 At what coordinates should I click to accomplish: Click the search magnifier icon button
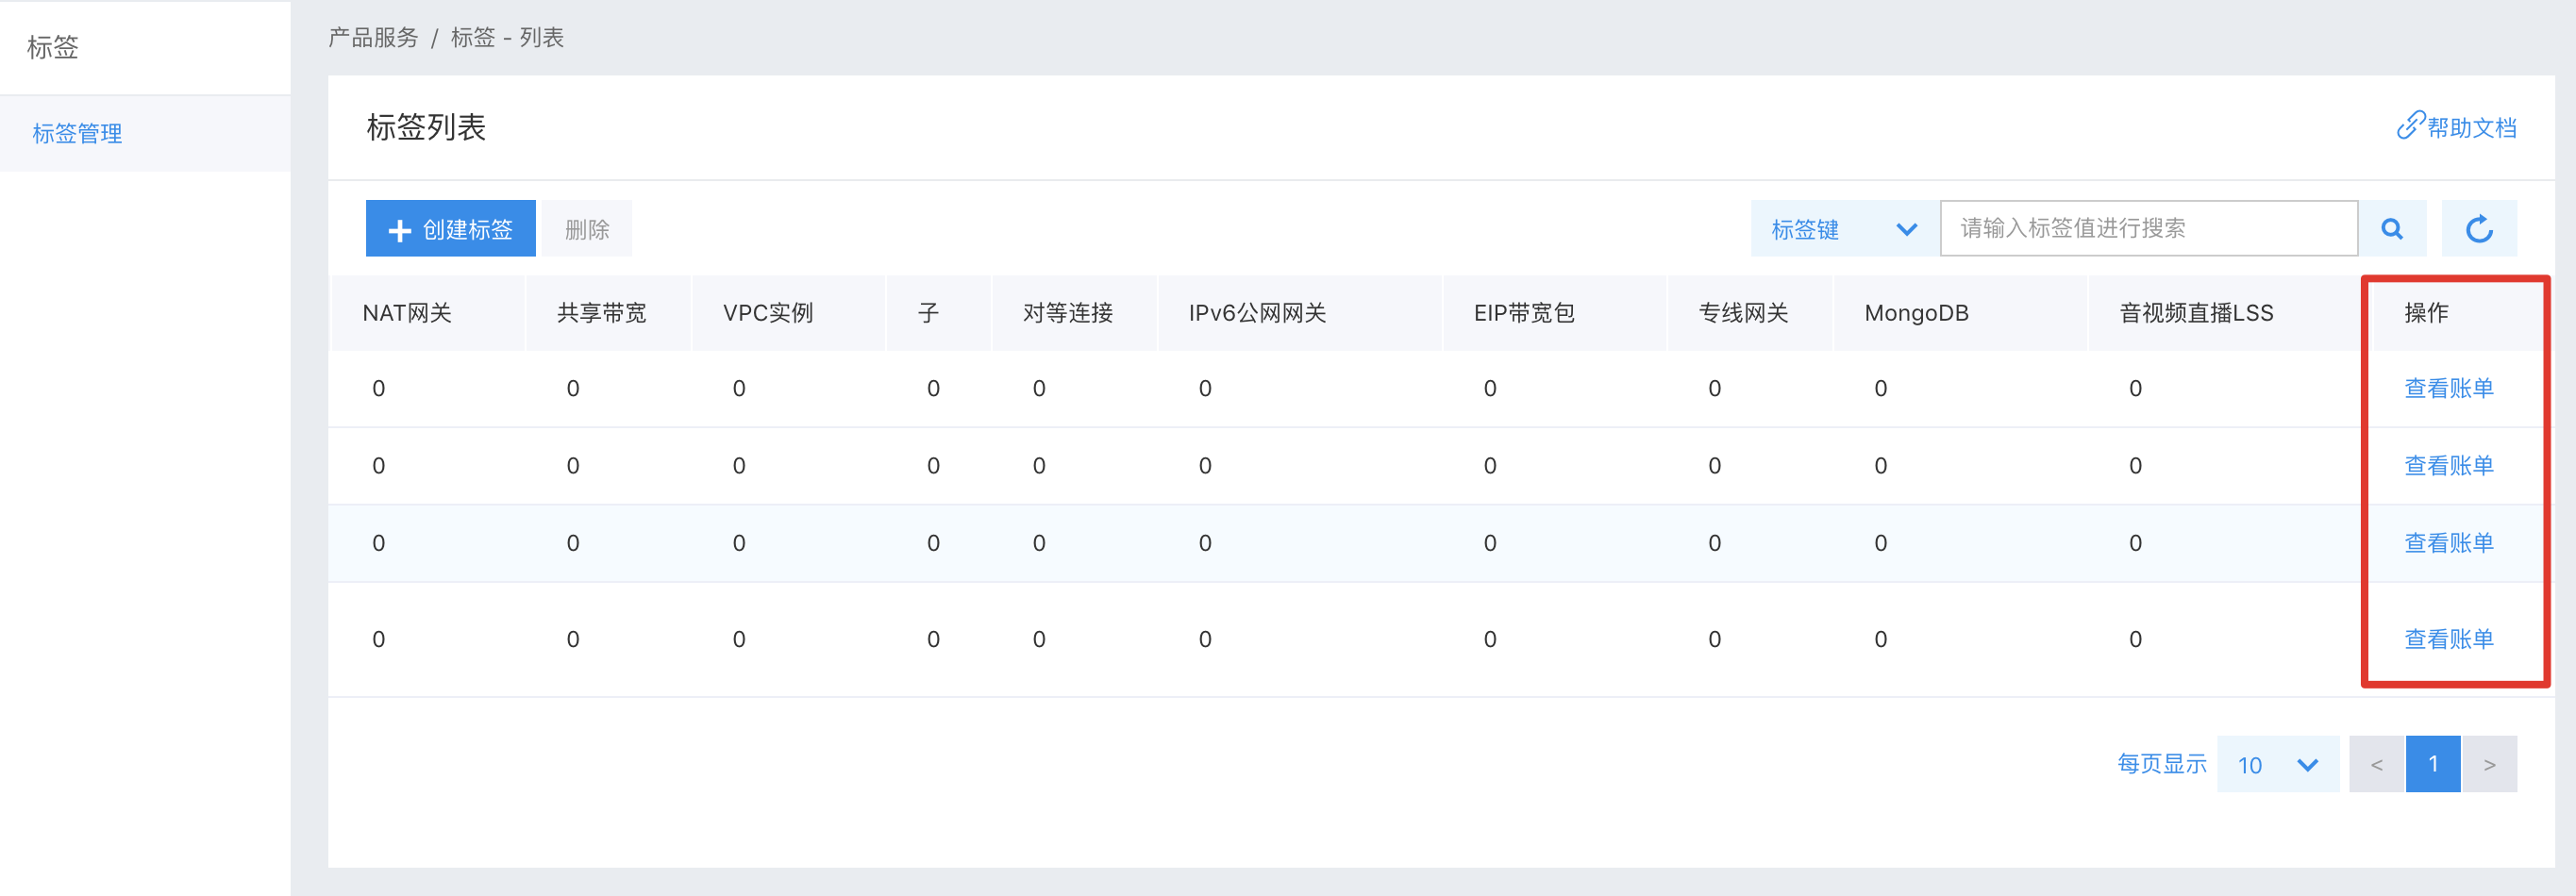[x=2392, y=228]
